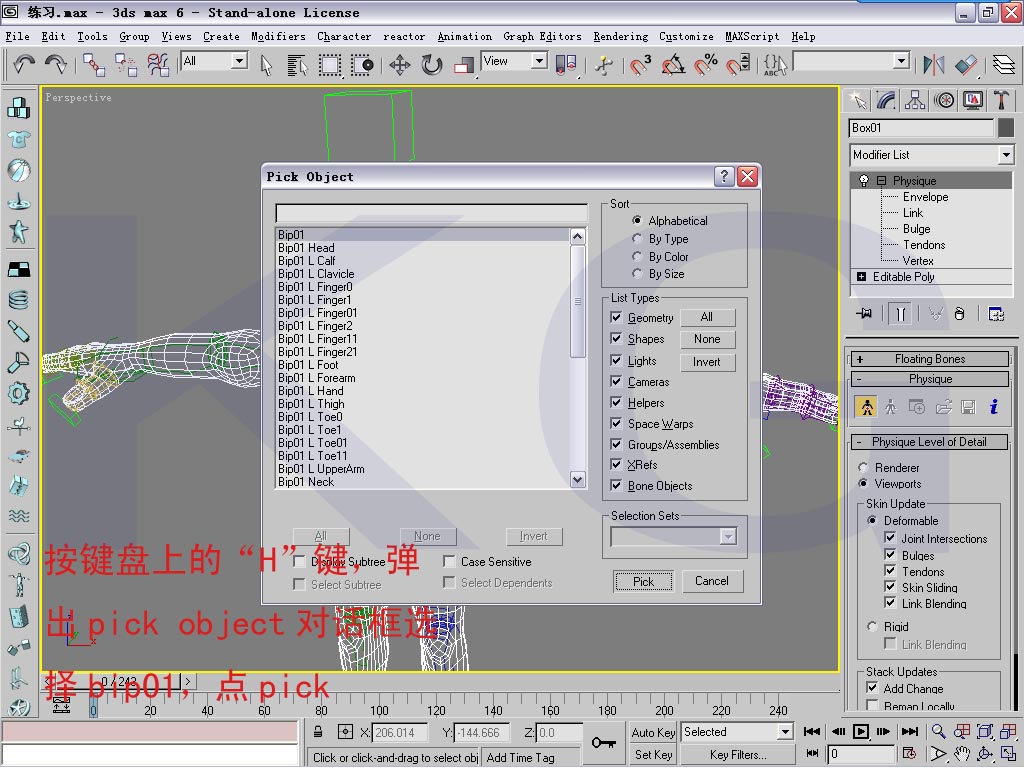Open Layer Manager icon

pos(1004,65)
